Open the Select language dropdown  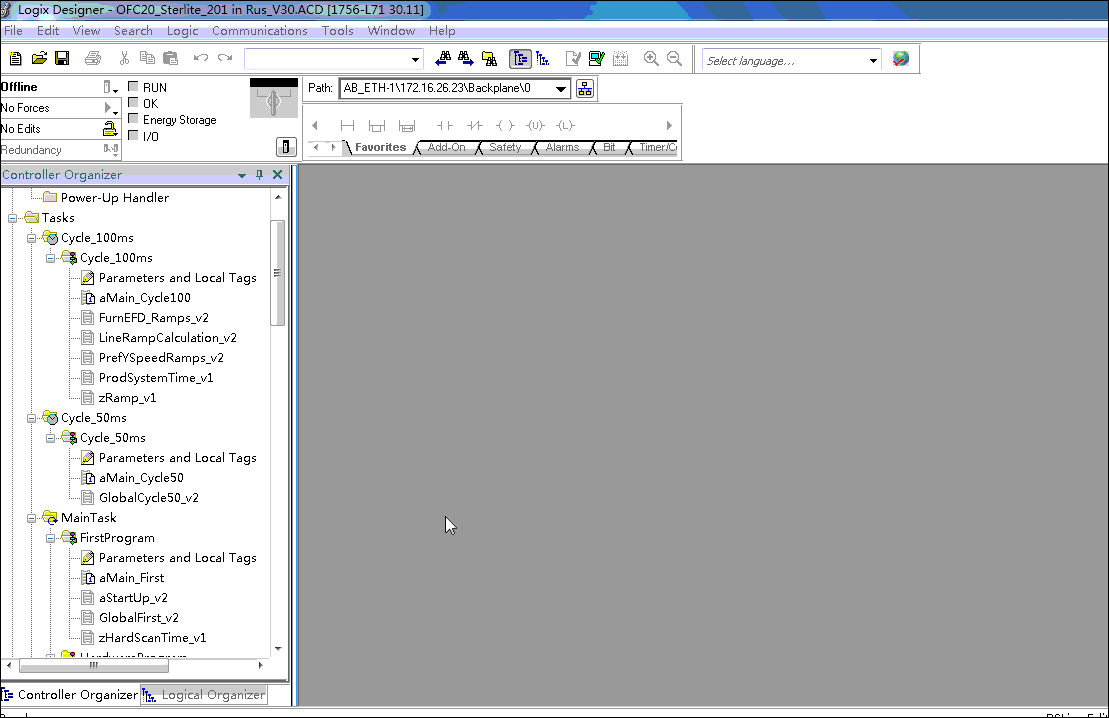pyautogui.click(x=873, y=61)
